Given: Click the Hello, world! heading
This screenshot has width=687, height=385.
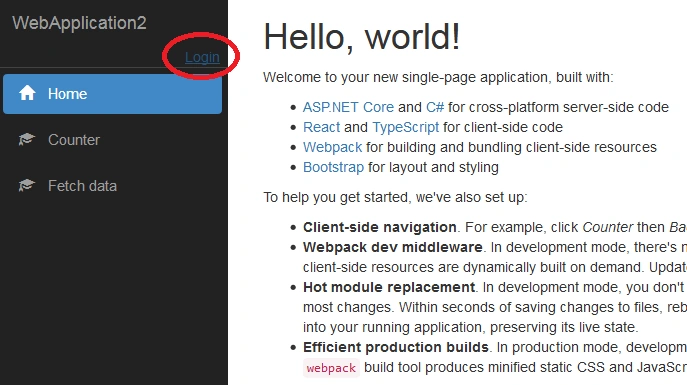Looking at the screenshot, I should (x=362, y=37).
